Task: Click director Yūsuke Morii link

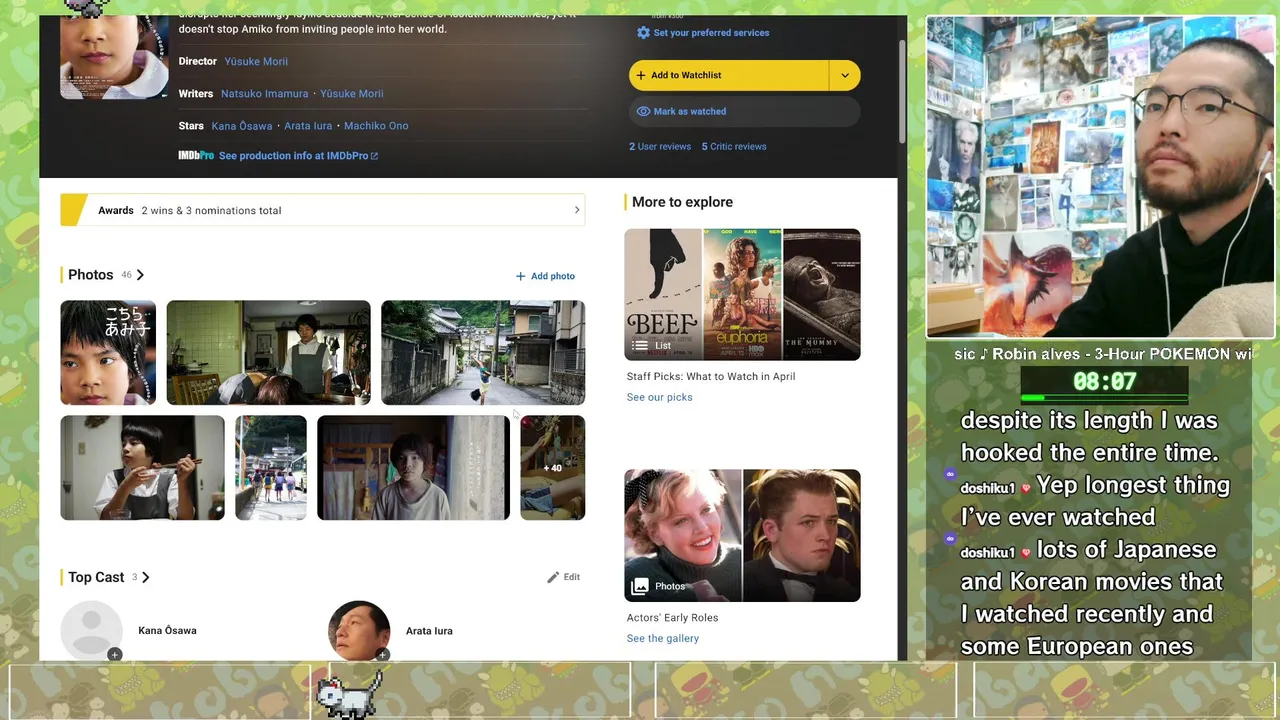Action: click(x=256, y=61)
